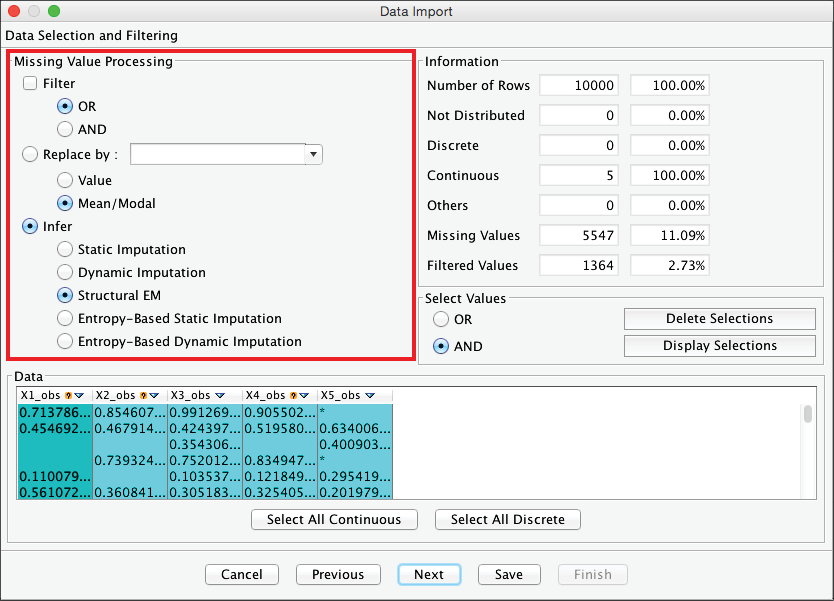834x601 pixels.
Task: Click the Replace by text field
Action: click(217, 155)
